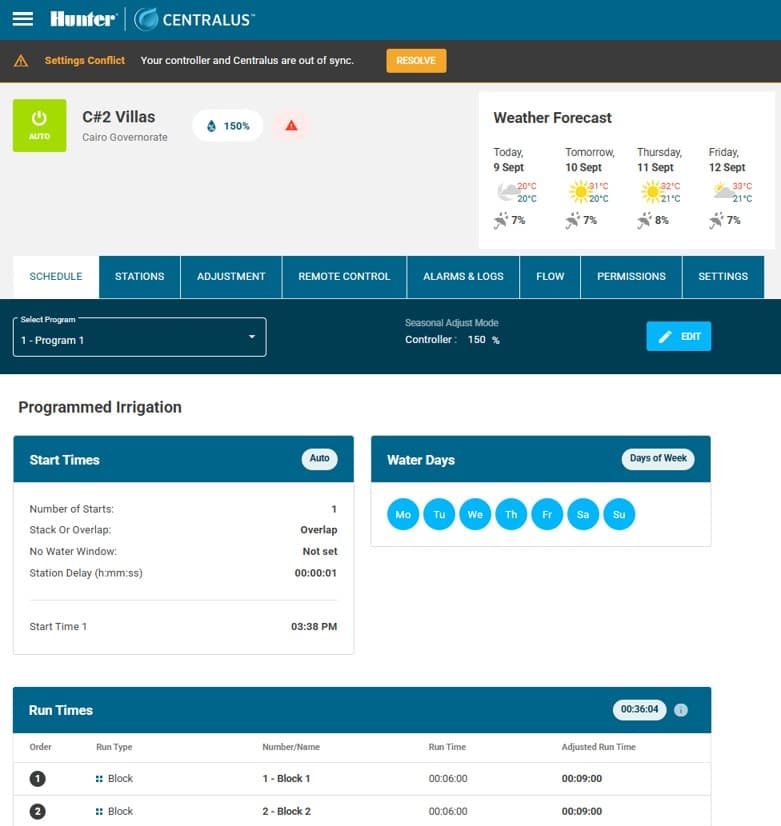Click the Auto badge in Start Times

coord(319,459)
